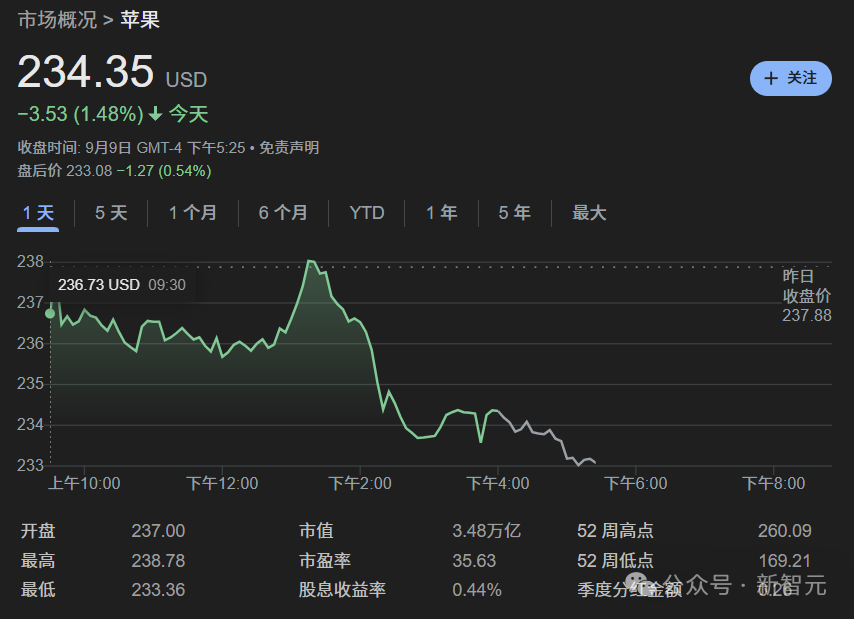Click the 下午6:00 axis label
Viewport: 854px width, 619px height.
click(636, 483)
